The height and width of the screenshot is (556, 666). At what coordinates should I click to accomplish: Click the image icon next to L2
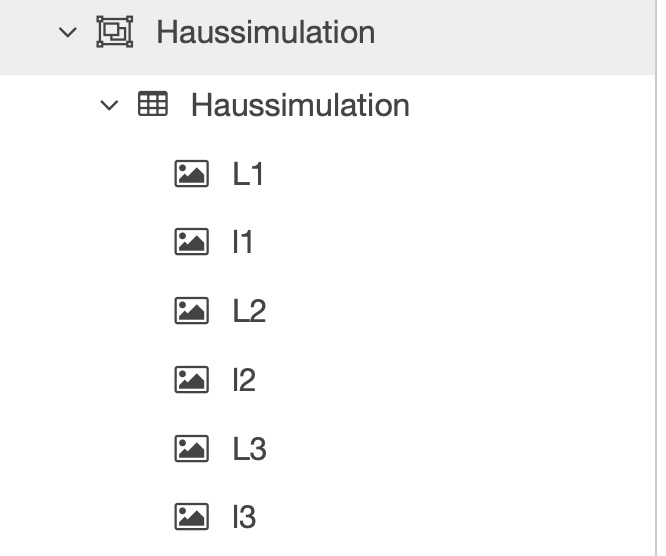[x=191, y=311]
